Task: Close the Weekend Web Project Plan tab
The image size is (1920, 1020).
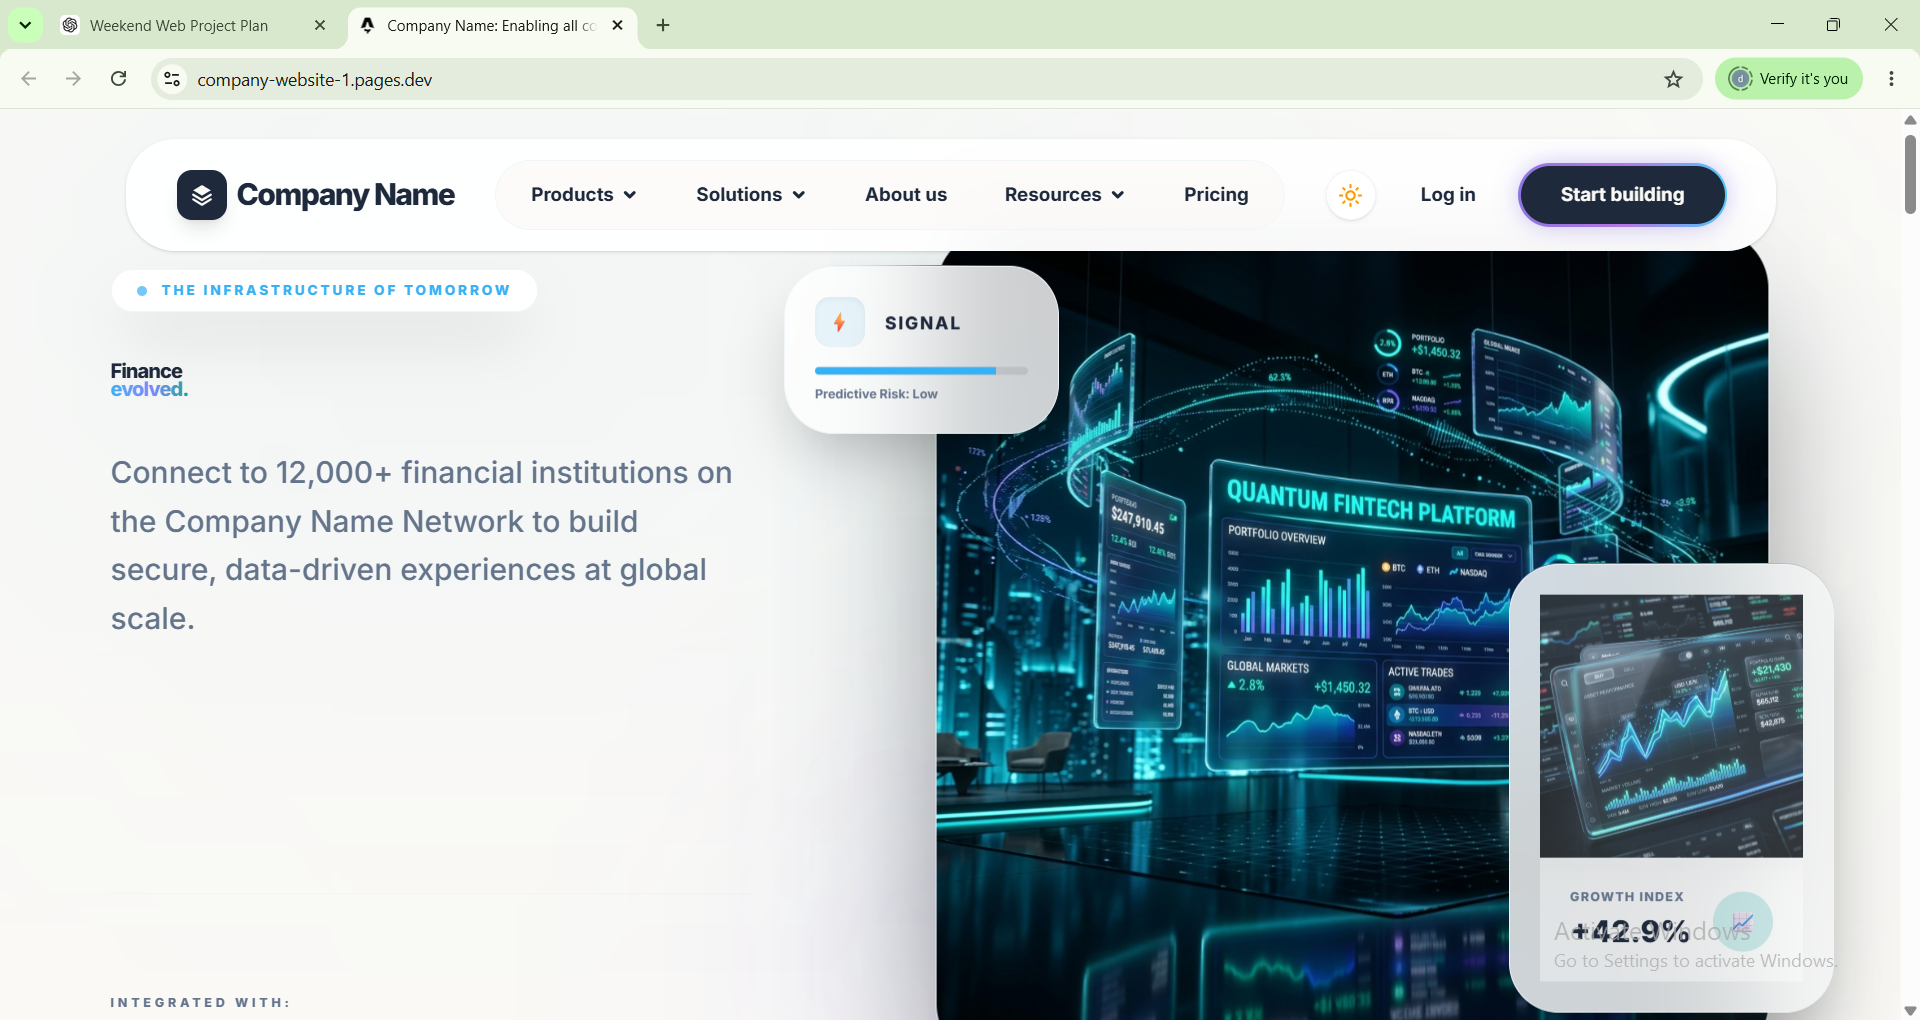Action: (320, 25)
